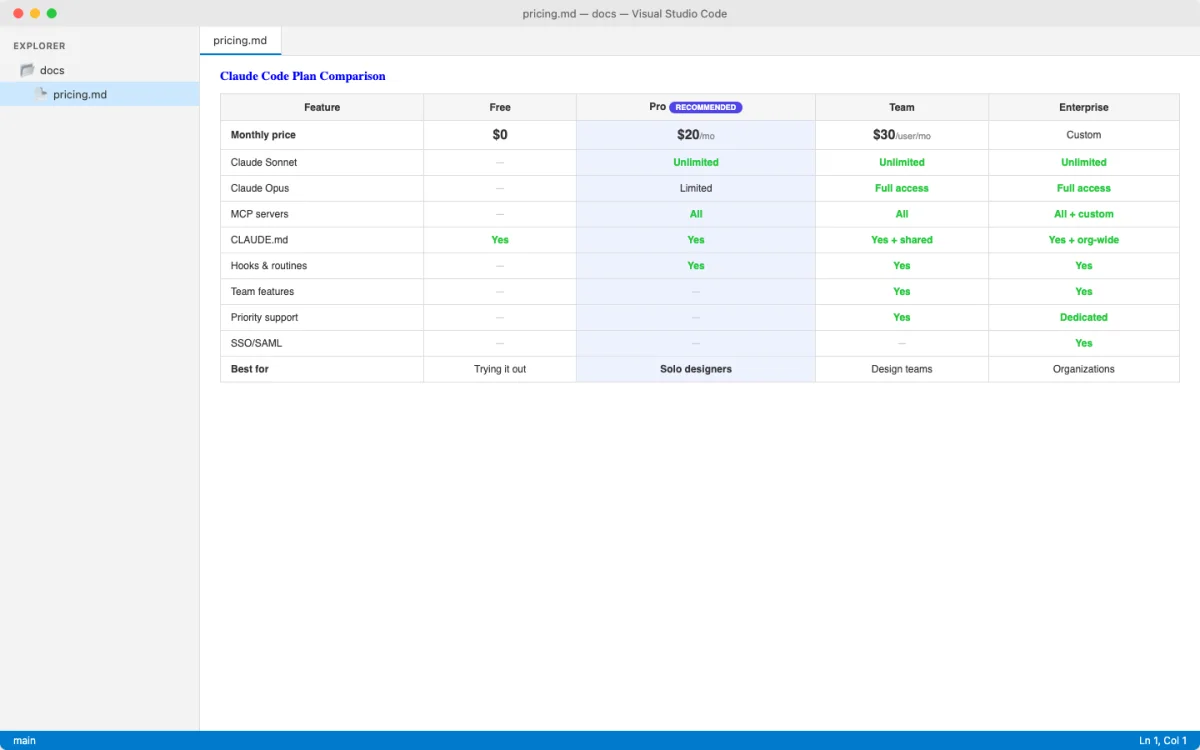
Task: Click the Pro column header text
Action: coord(657,107)
